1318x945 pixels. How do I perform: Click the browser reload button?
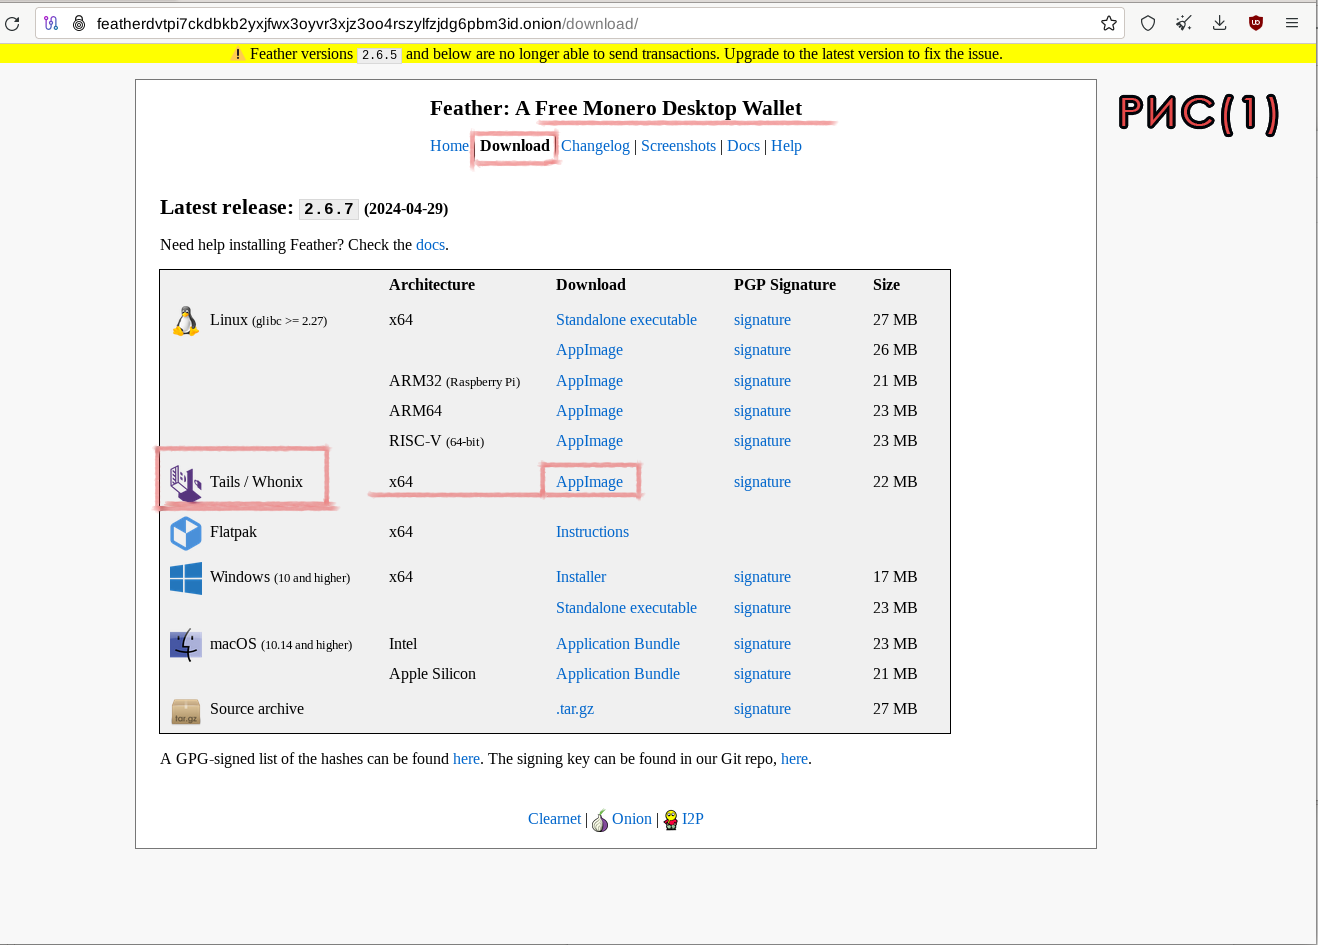pyautogui.click(x=12, y=23)
